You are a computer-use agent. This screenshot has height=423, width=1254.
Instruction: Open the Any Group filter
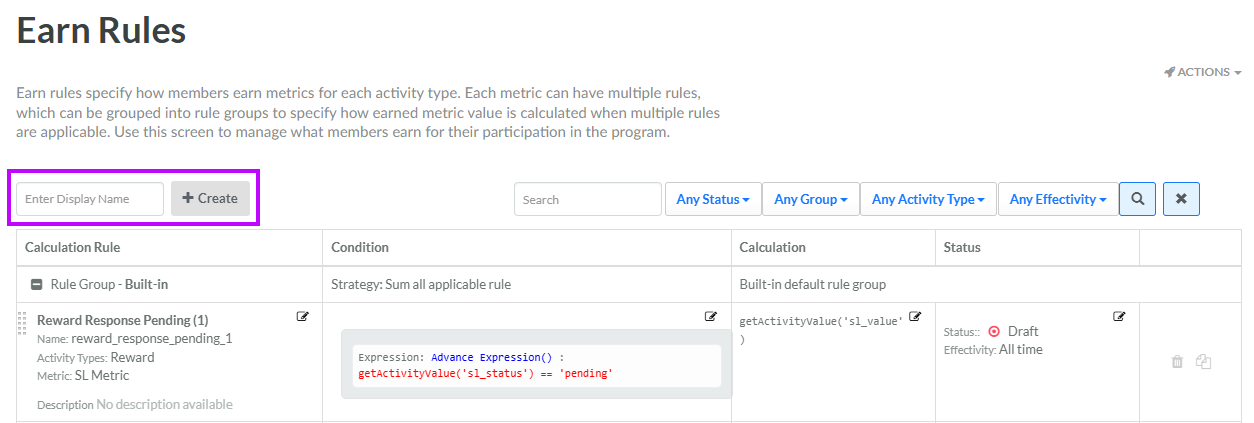pos(810,199)
